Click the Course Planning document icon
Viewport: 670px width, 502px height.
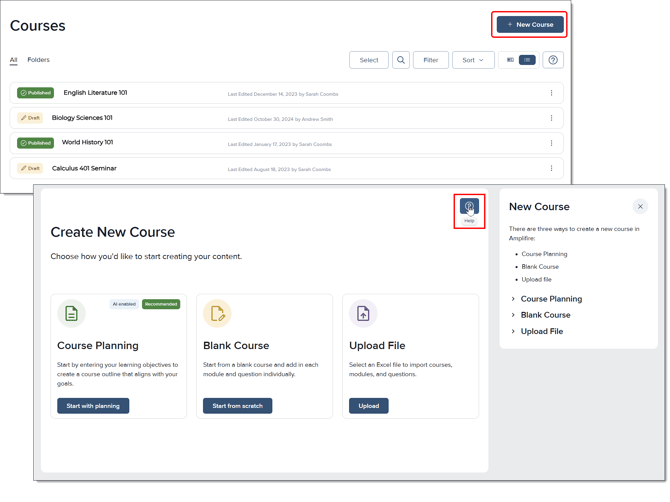click(71, 314)
